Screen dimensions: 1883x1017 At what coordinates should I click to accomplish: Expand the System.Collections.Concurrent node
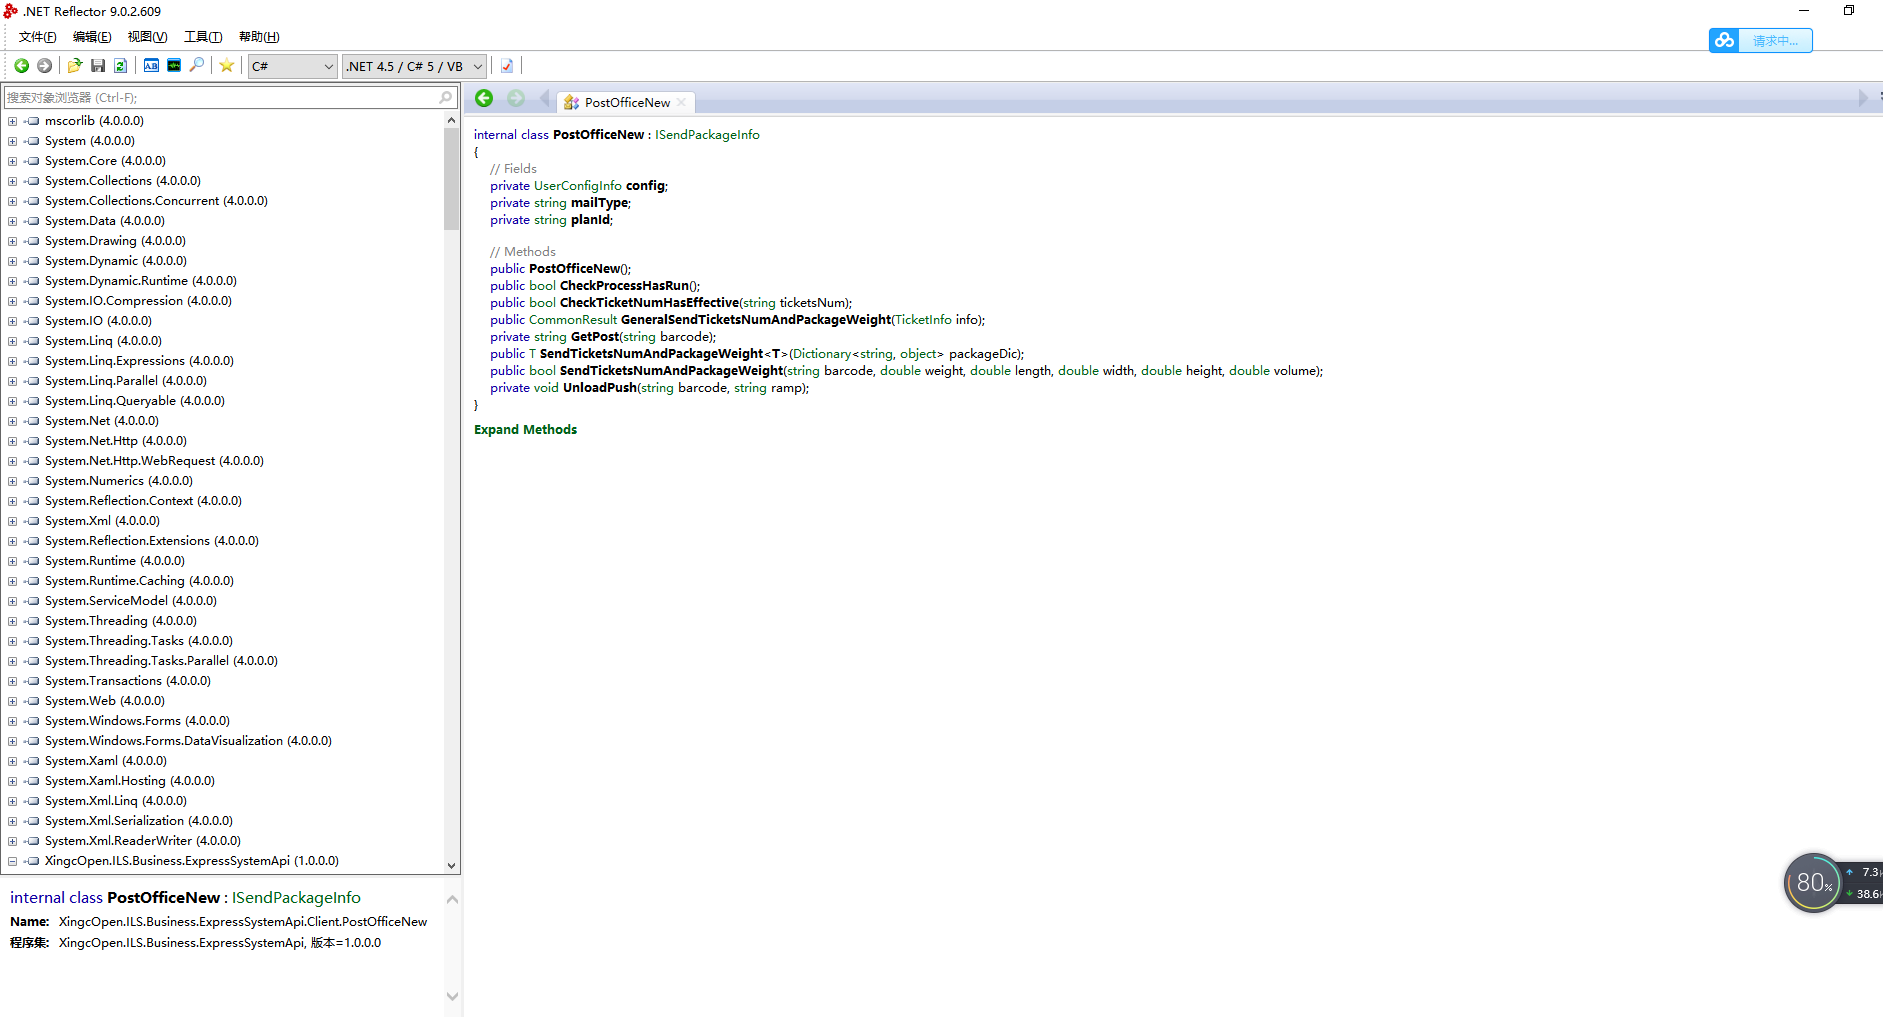coord(12,201)
